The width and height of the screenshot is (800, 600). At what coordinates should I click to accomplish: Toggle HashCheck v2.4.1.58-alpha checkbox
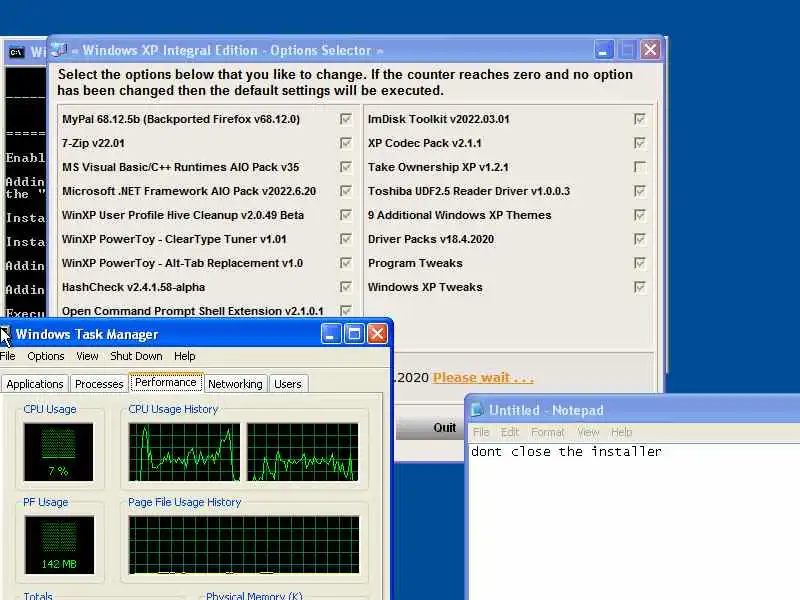345,287
